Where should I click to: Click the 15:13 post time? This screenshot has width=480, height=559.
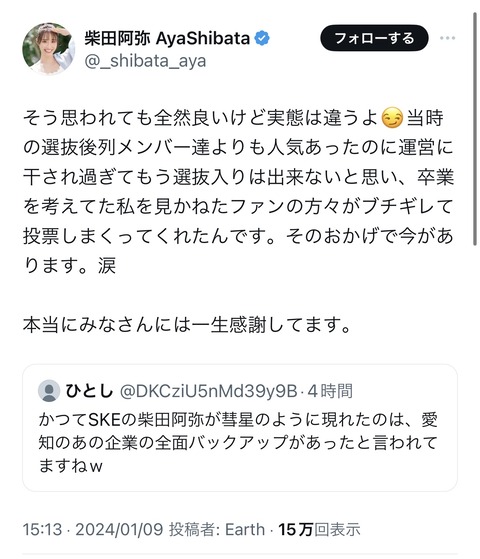point(42,529)
